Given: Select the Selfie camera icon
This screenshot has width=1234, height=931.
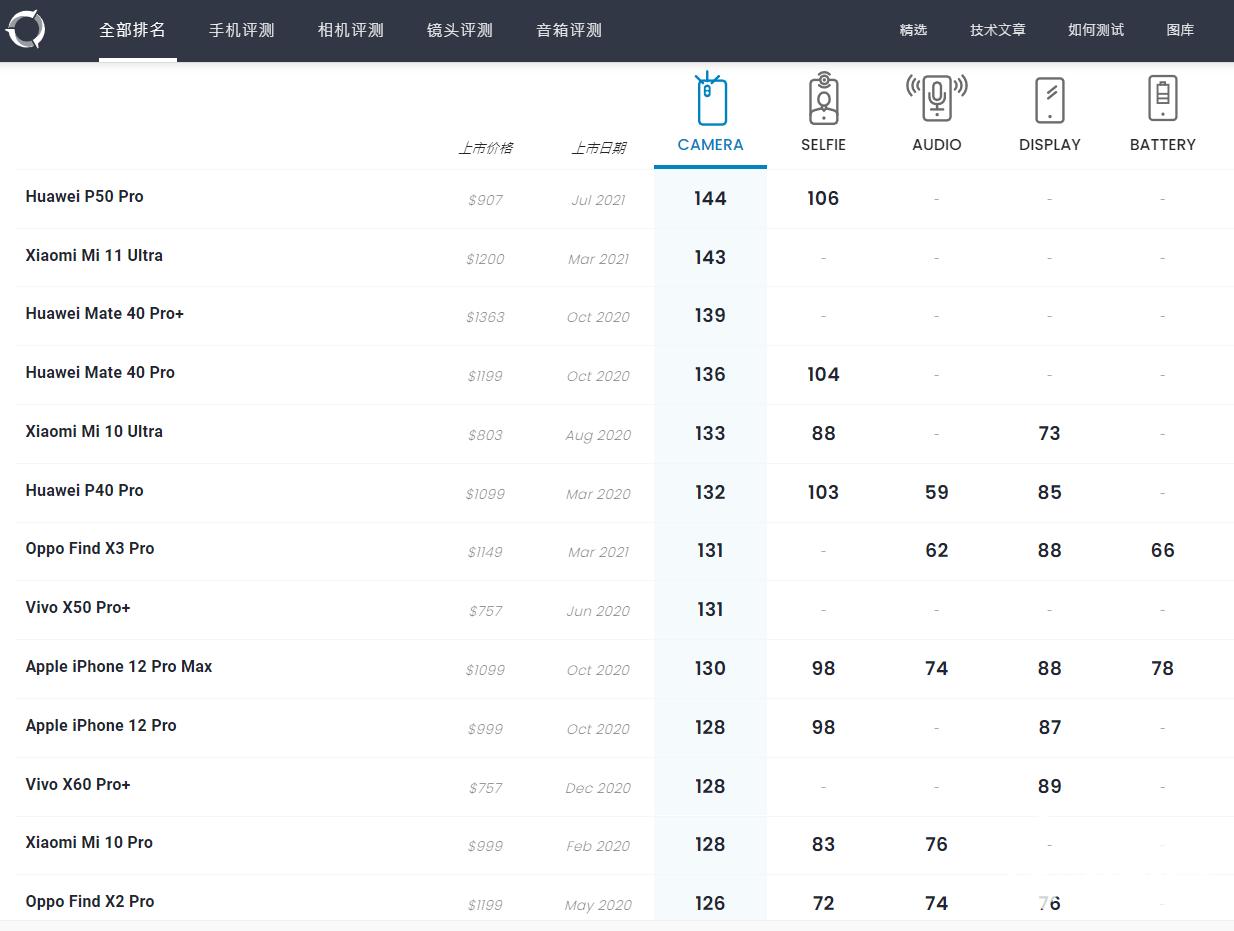Looking at the screenshot, I should point(823,100).
